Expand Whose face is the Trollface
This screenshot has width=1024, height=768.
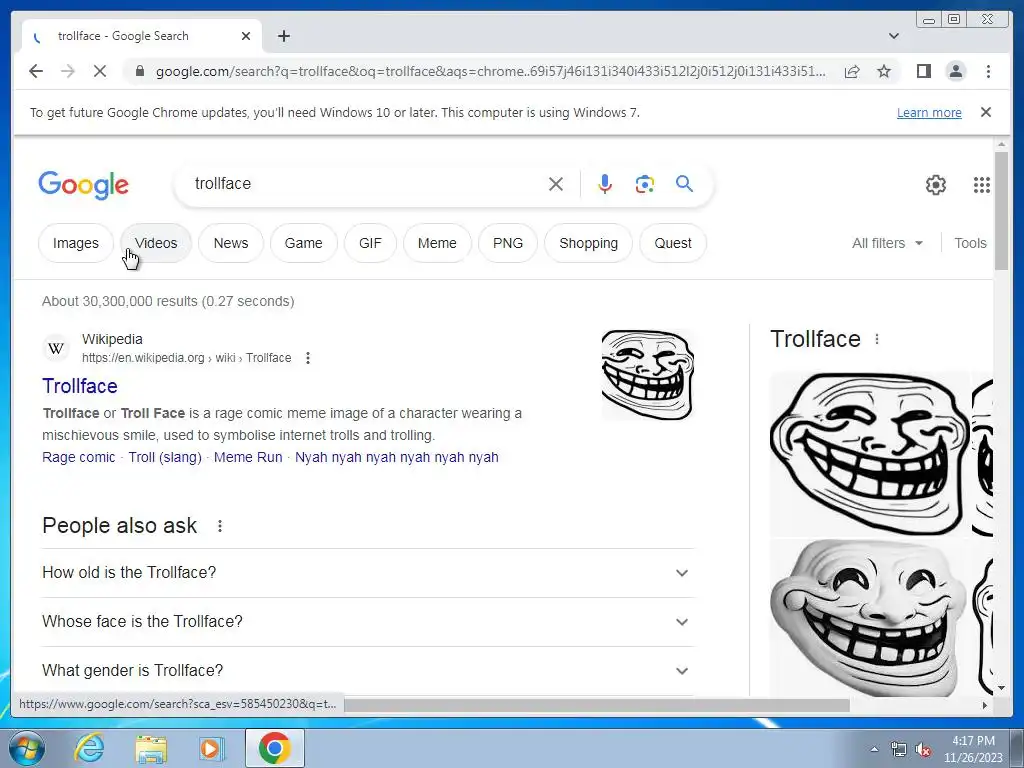pyautogui.click(x=367, y=622)
